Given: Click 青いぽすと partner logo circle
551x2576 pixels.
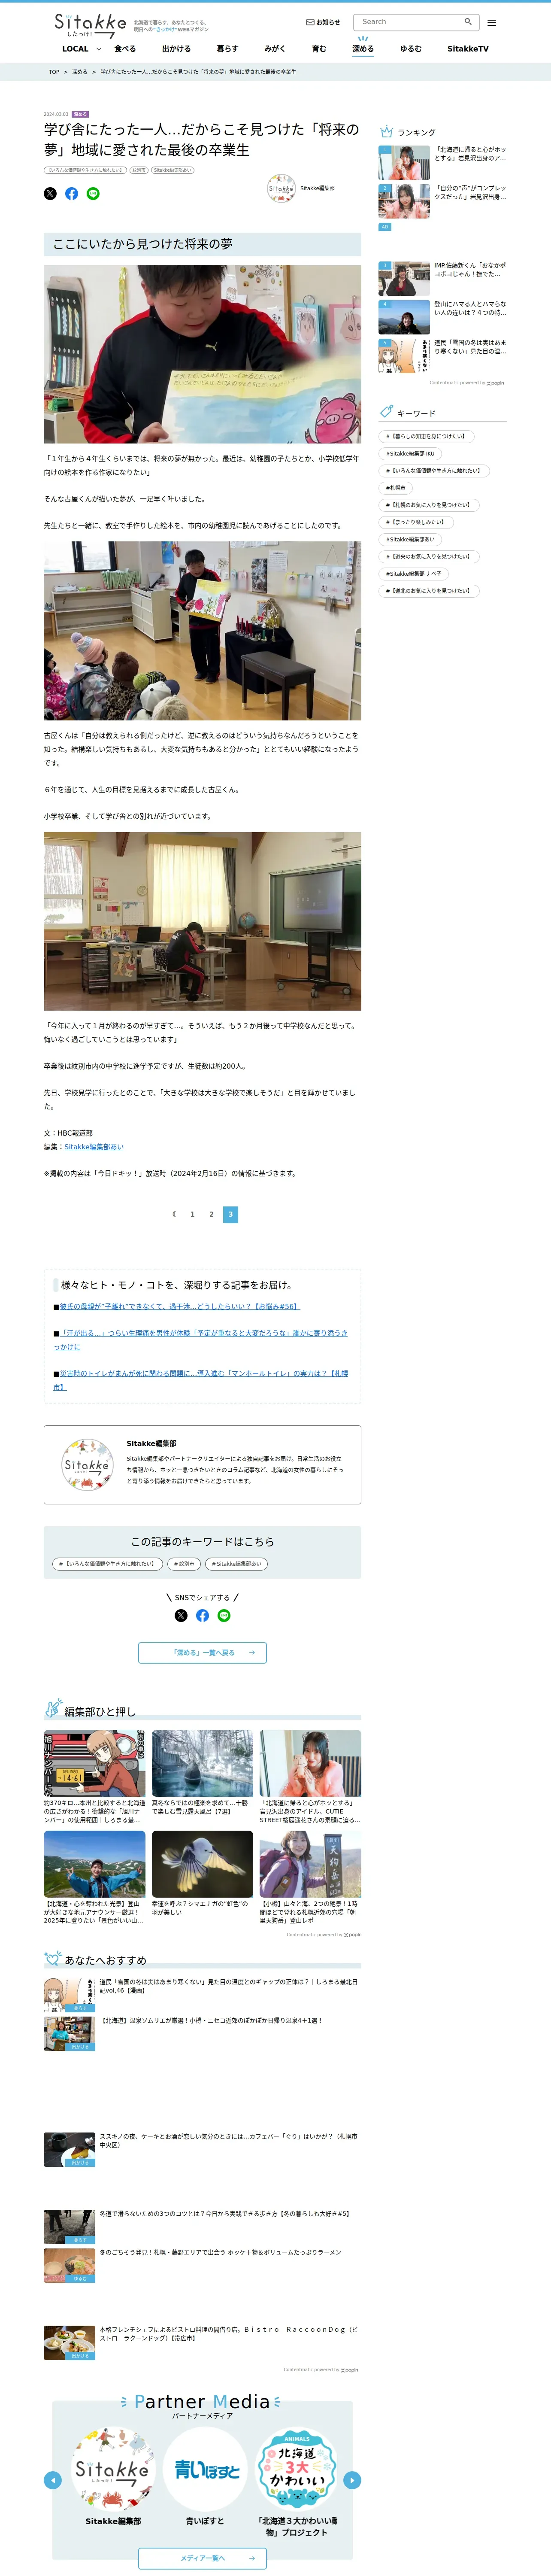Looking at the screenshot, I should click(205, 2470).
